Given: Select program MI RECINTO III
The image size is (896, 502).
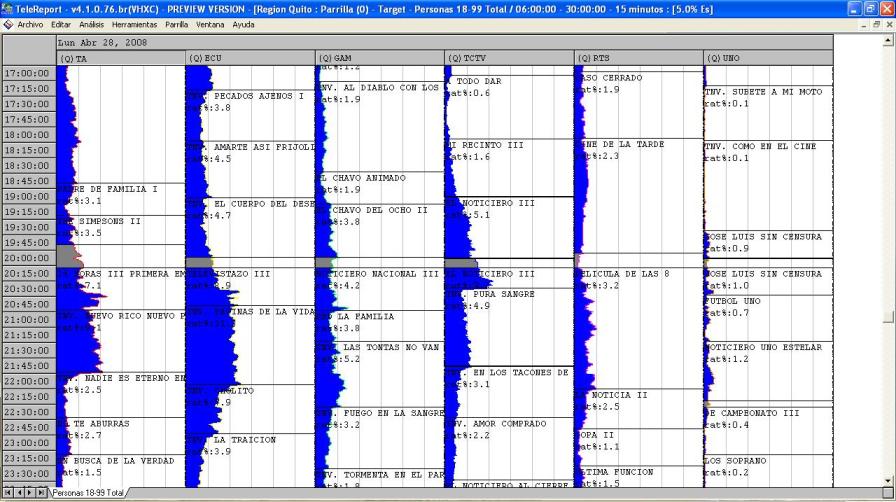Looking at the screenshot, I should (x=486, y=145).
